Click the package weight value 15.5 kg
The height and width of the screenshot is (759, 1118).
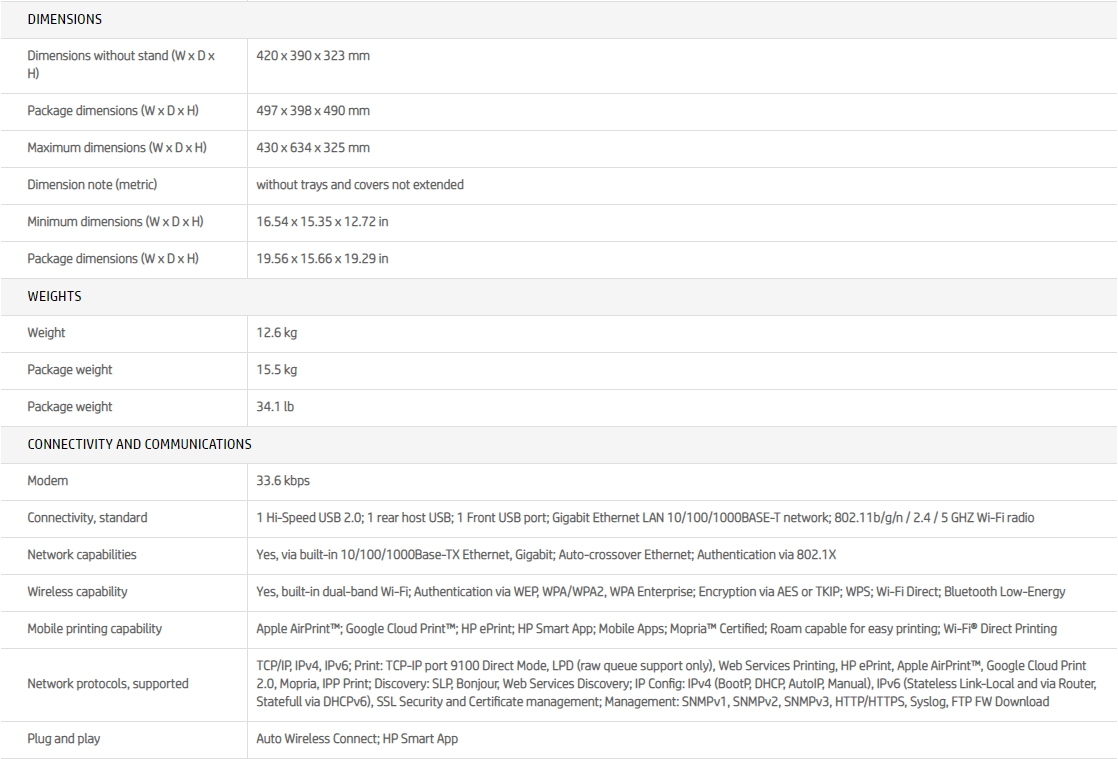click(276, 370)
